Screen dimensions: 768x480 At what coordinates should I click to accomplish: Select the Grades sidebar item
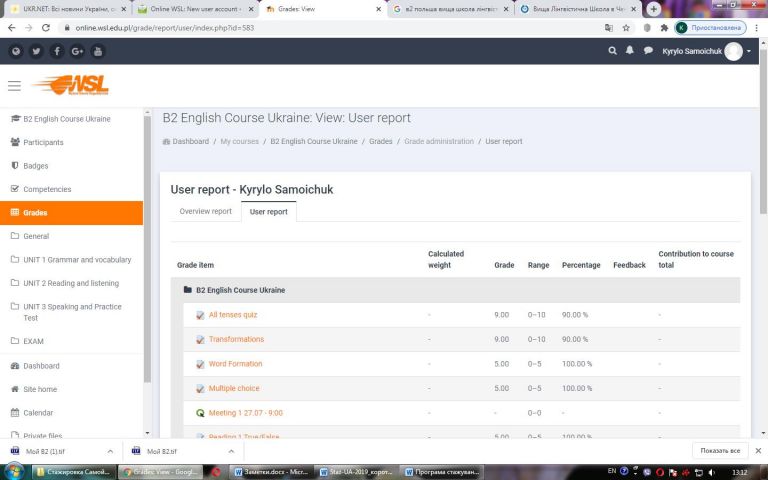tap(72, 213)
